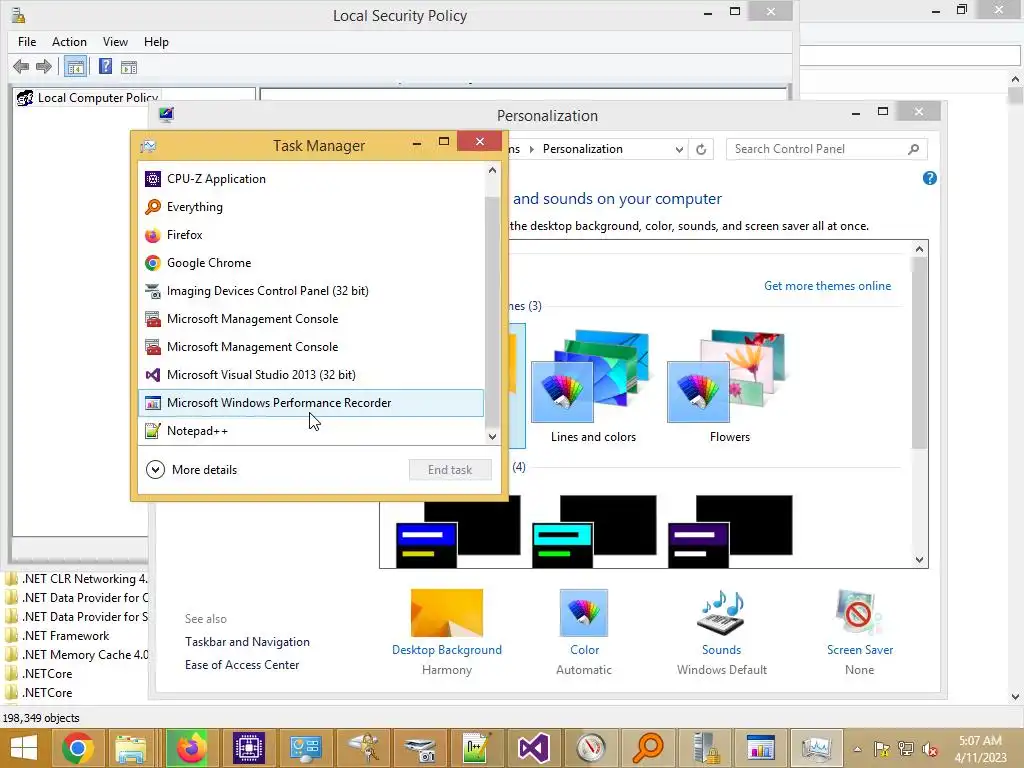
Task: Select Microsoft Windows Performance Recorder entry
Action: coord(311,403)
